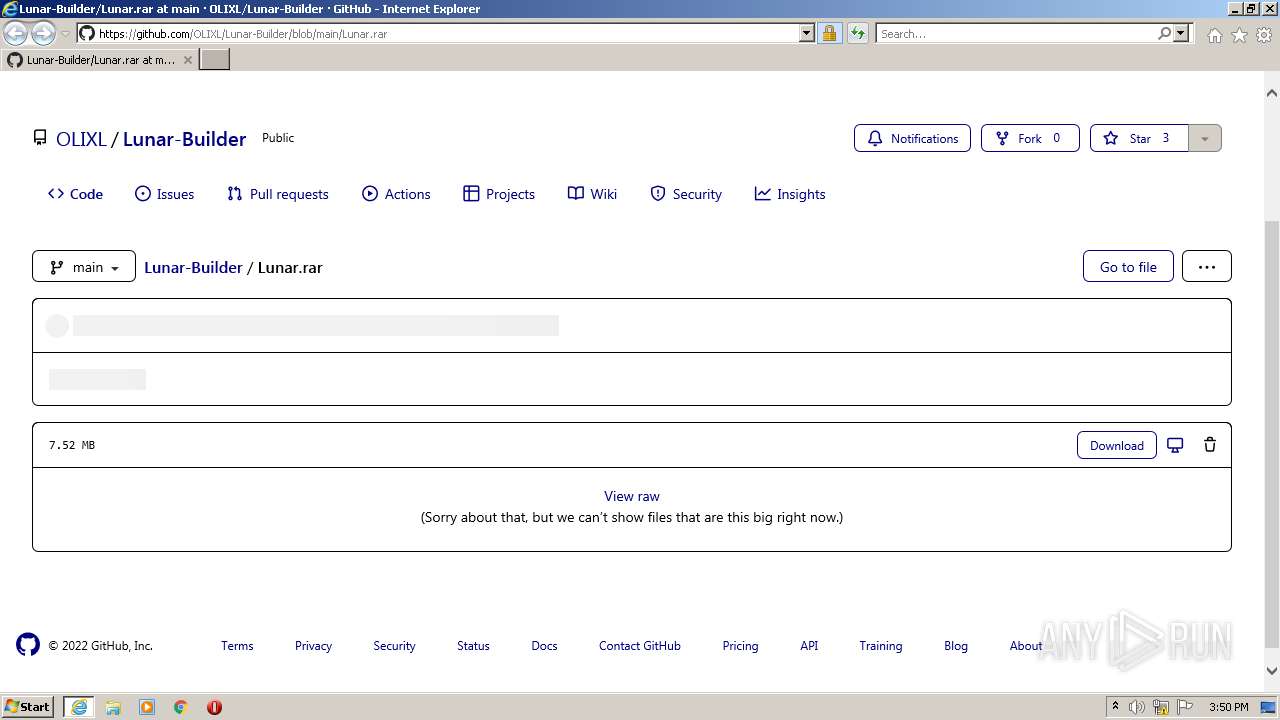Fork the repository

point(1030,138)
